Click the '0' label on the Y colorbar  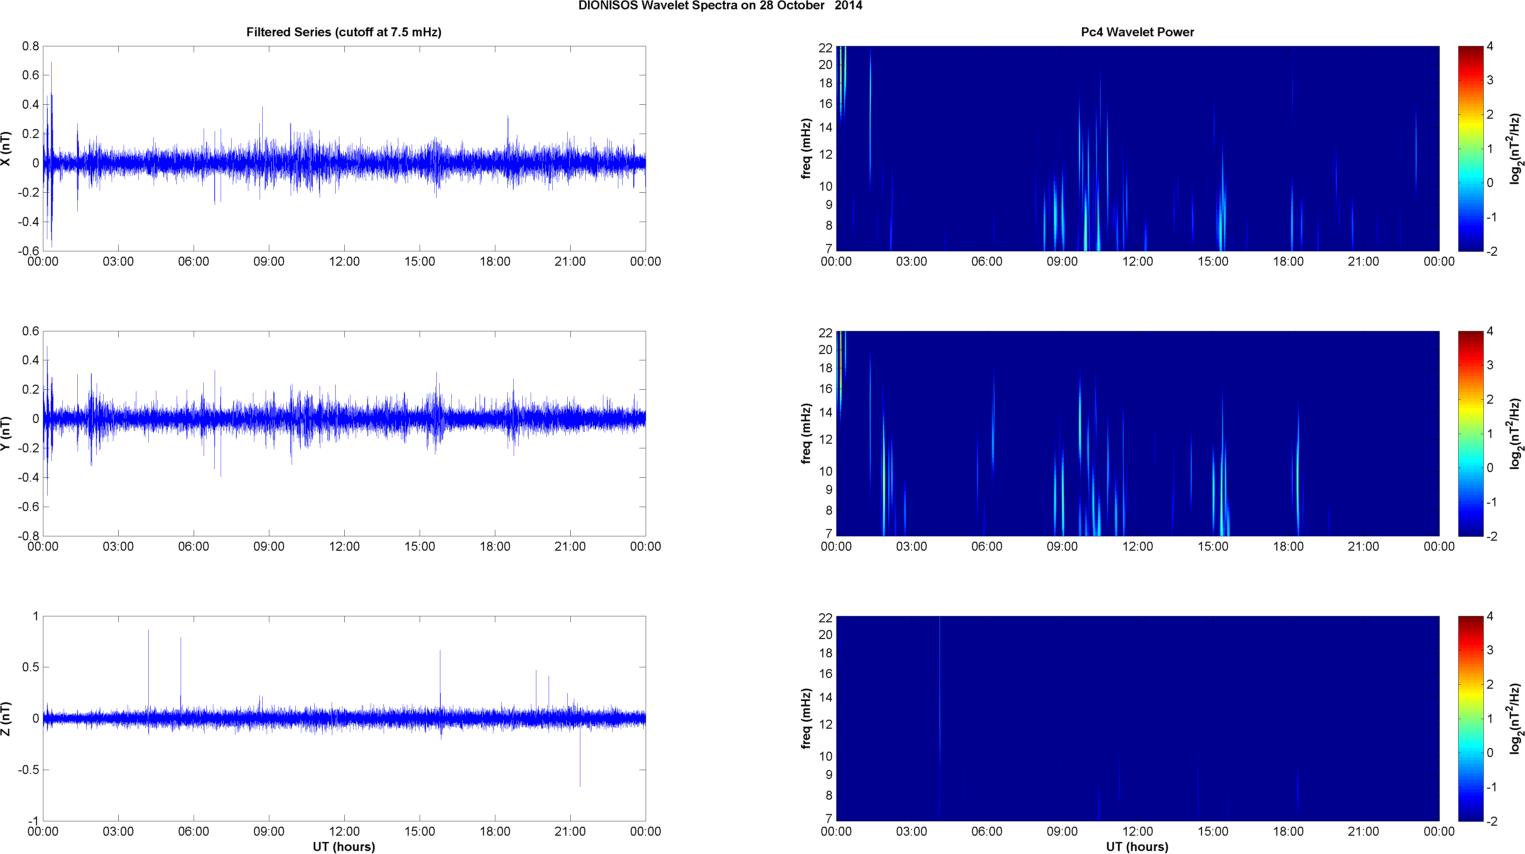[1490, 468]
